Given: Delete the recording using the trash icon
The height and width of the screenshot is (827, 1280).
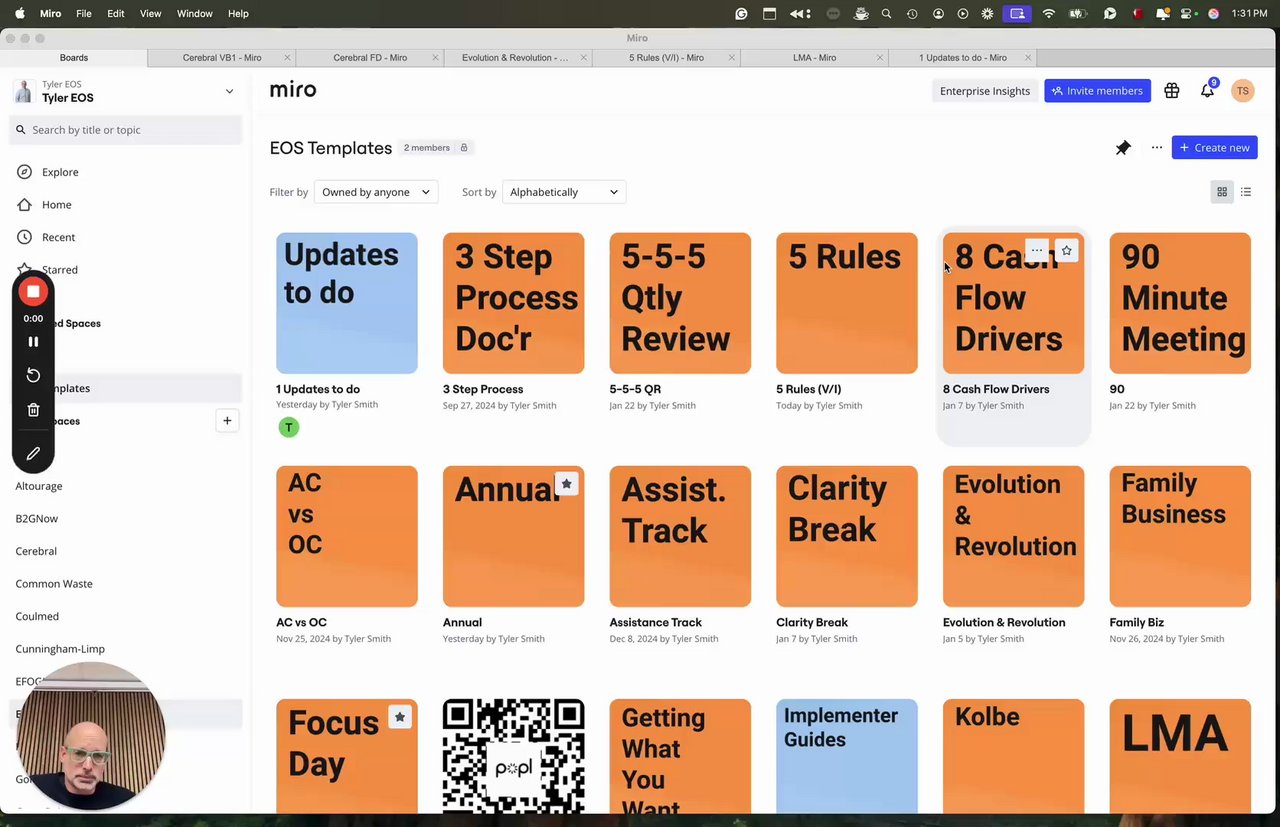Looking at the screenshot, I should click(33, 410).
